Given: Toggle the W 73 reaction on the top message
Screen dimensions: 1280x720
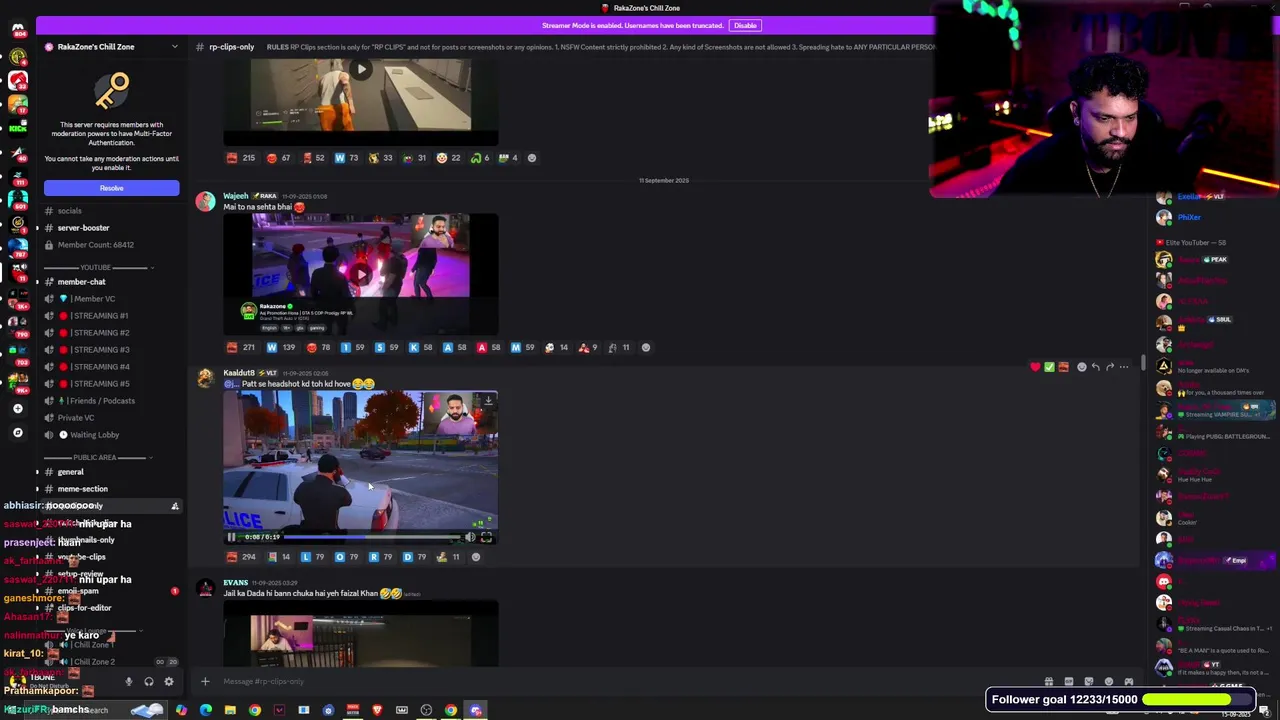Looking at the screenshot, I should (x=346, y=158).
